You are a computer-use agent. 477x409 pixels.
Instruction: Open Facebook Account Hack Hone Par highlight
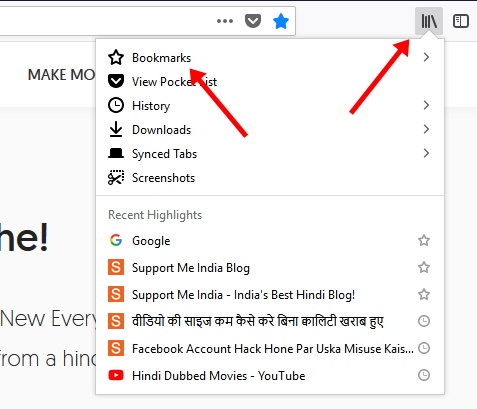click(x=270, y=348)
